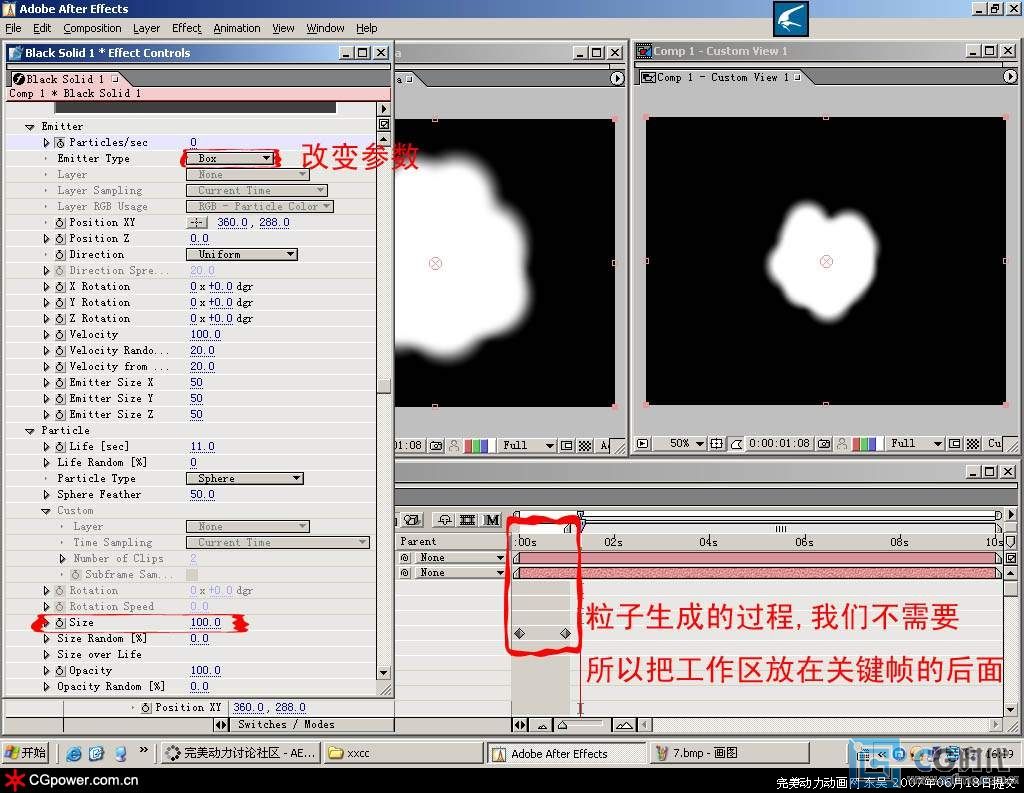Open the Full resolution dropdown in Custom View

coord(916,444)
